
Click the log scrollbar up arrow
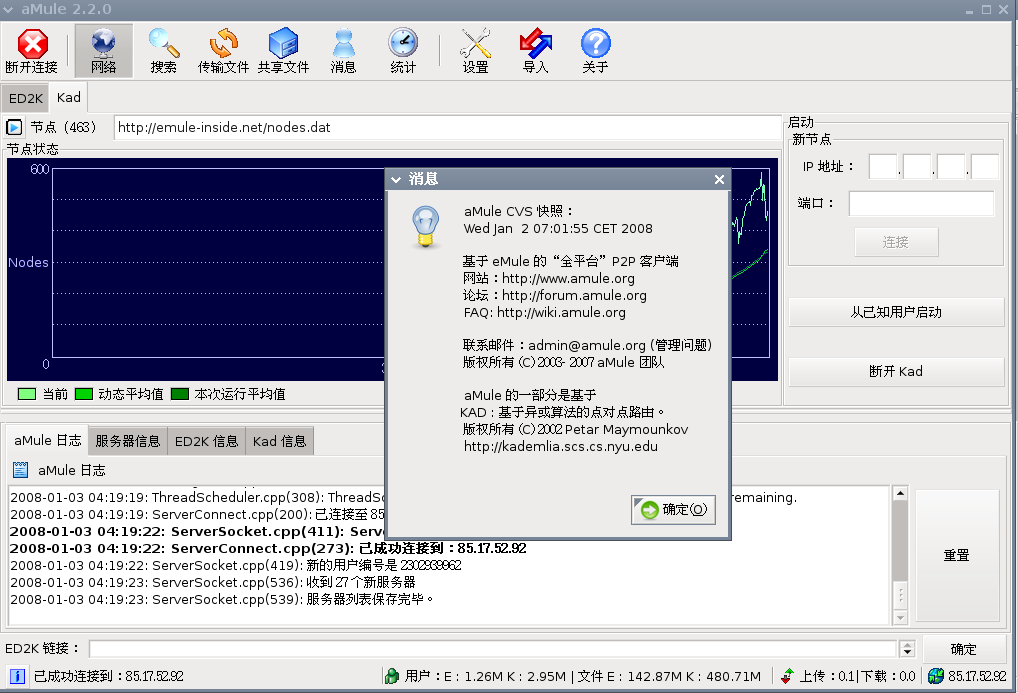point(900,493)
